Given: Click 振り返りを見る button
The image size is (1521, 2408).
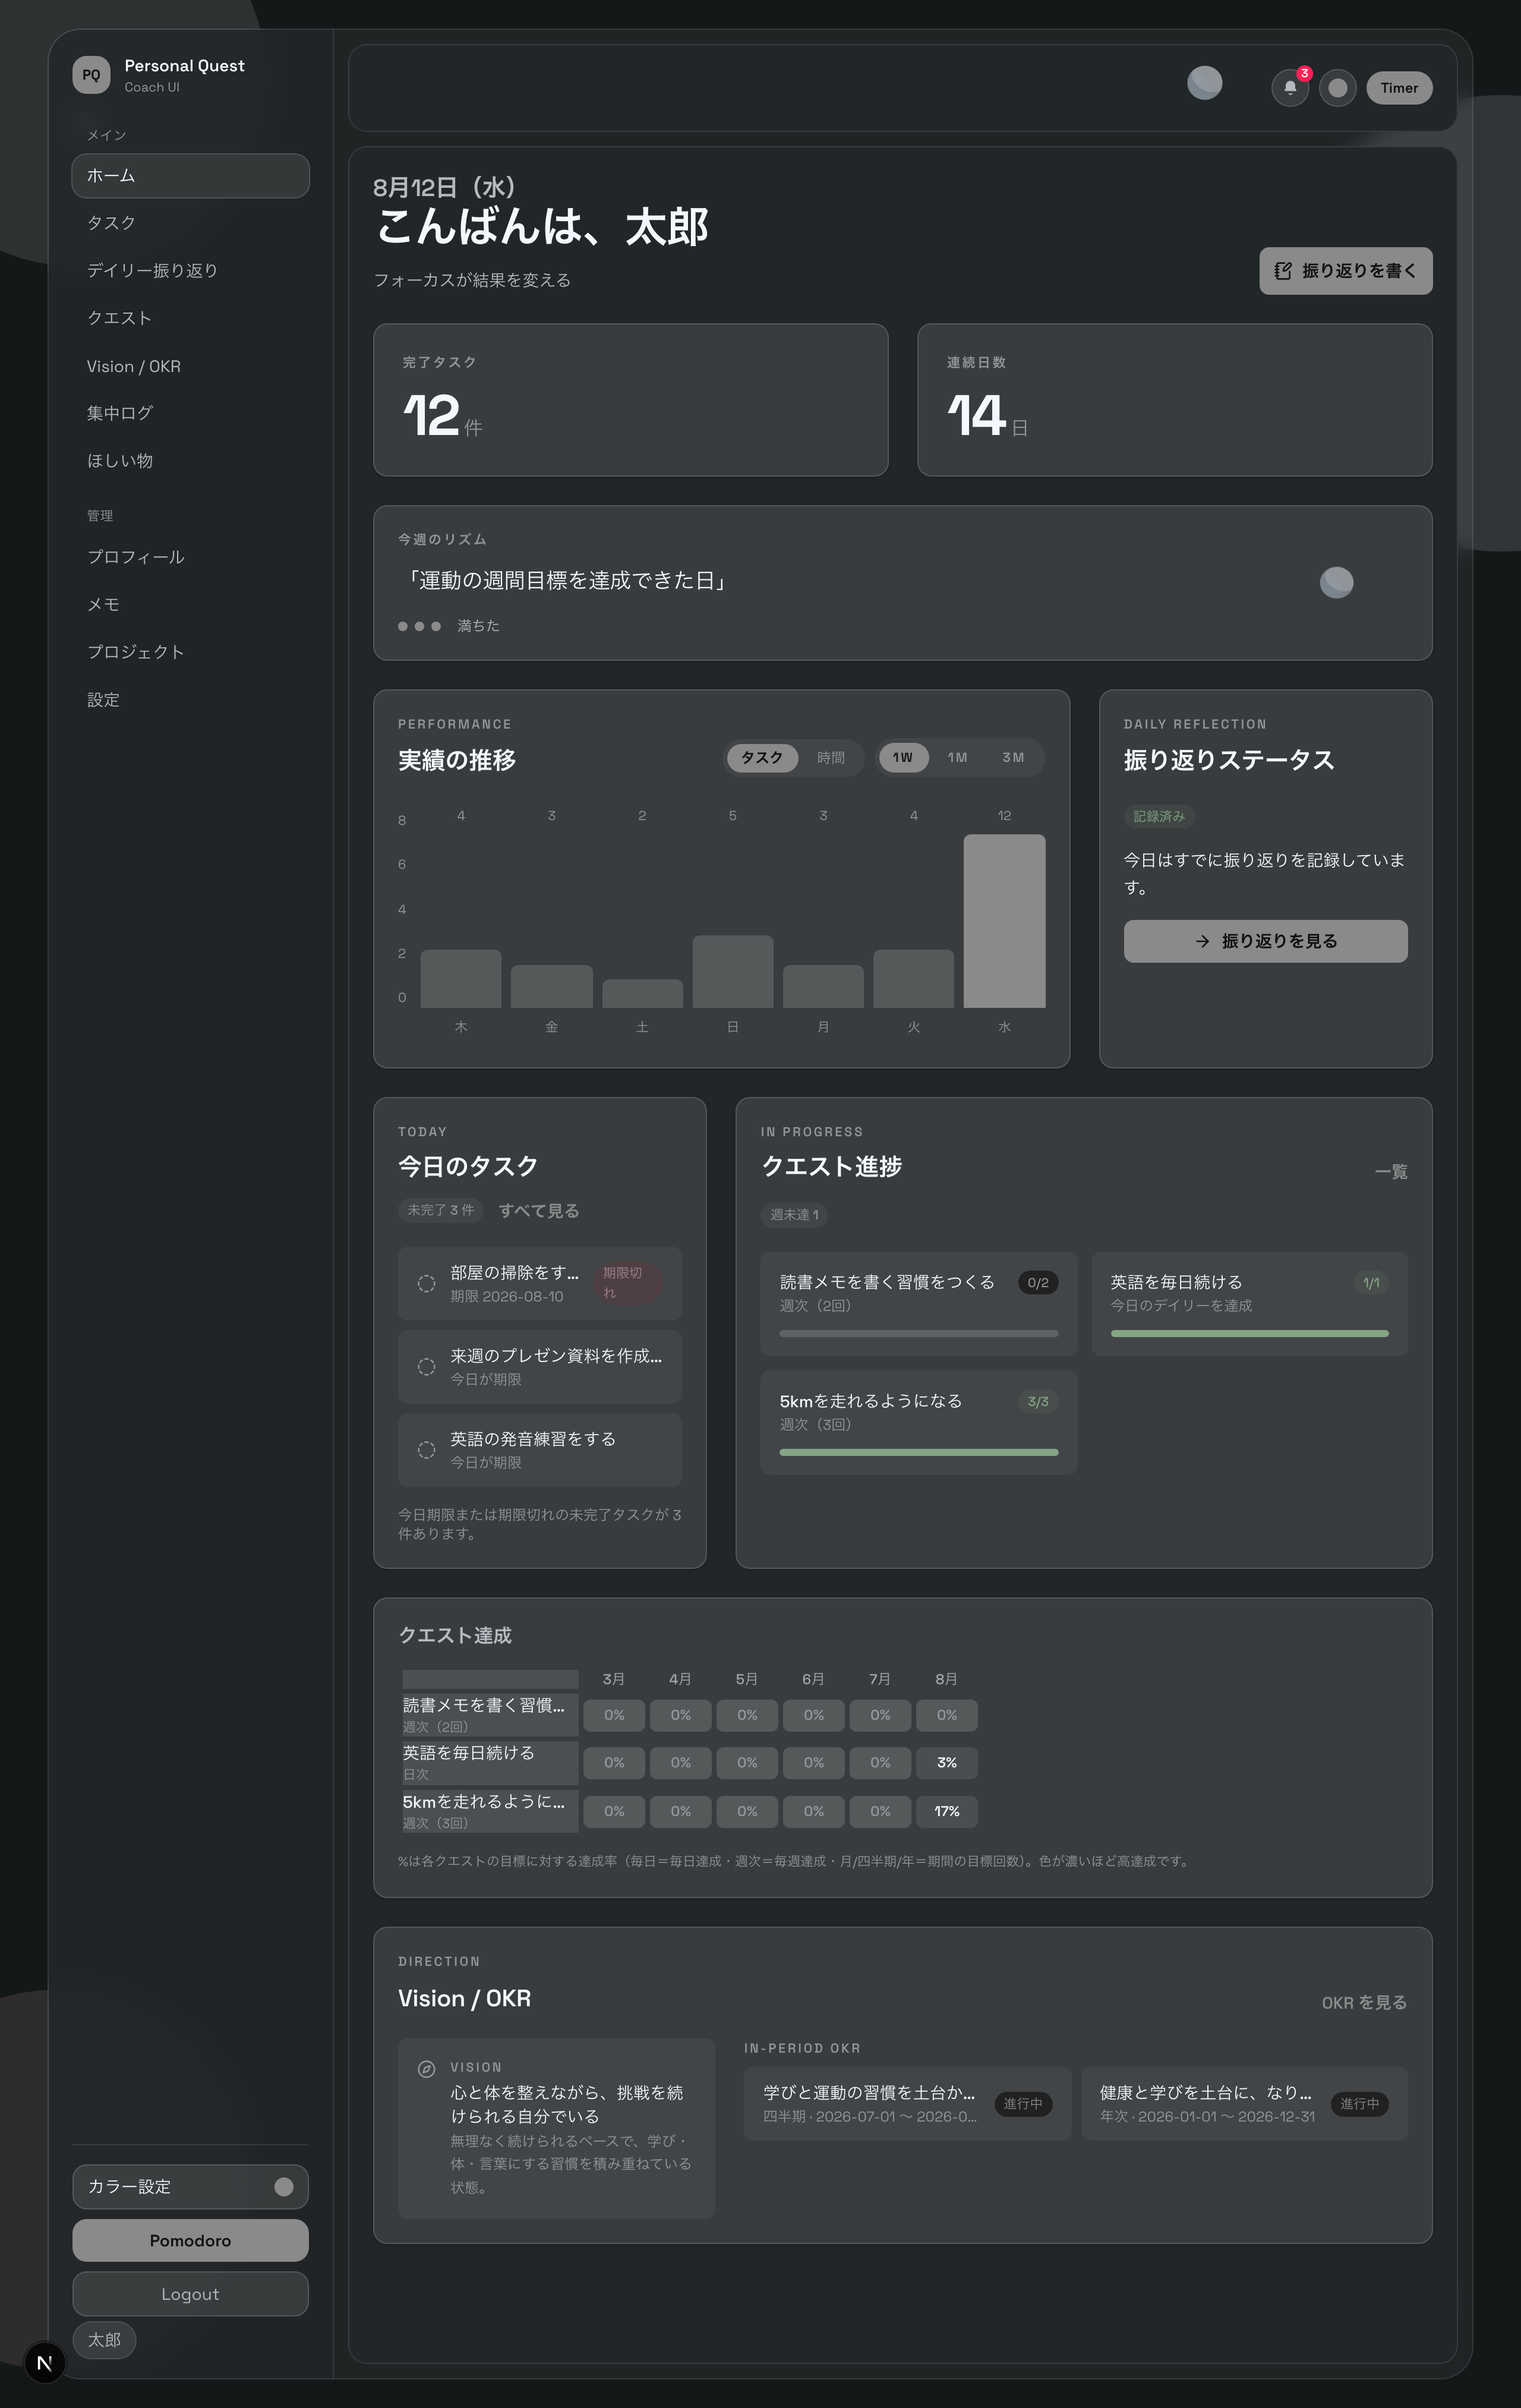Looking at the screenshot, I should point(1265,941).
